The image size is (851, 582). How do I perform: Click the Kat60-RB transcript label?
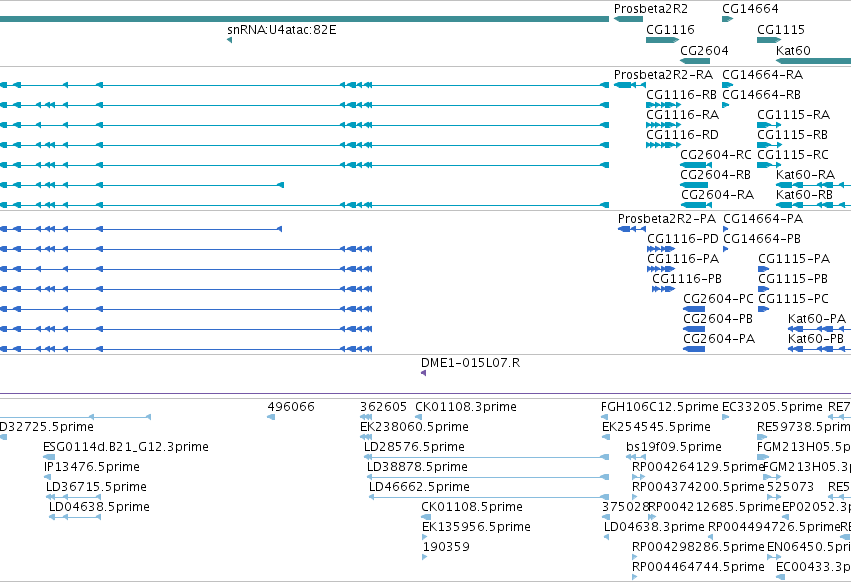pyautogui.click(x=804, y=194)
